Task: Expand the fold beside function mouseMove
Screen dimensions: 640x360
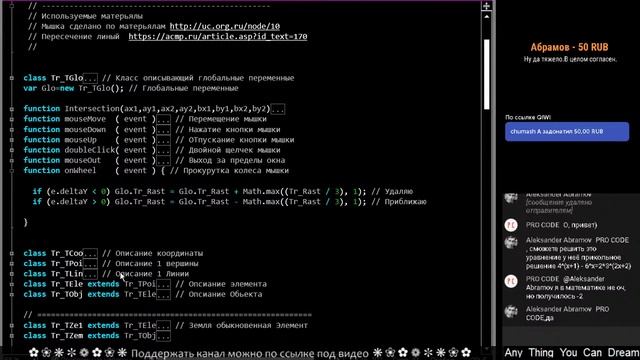Action: 12,119
